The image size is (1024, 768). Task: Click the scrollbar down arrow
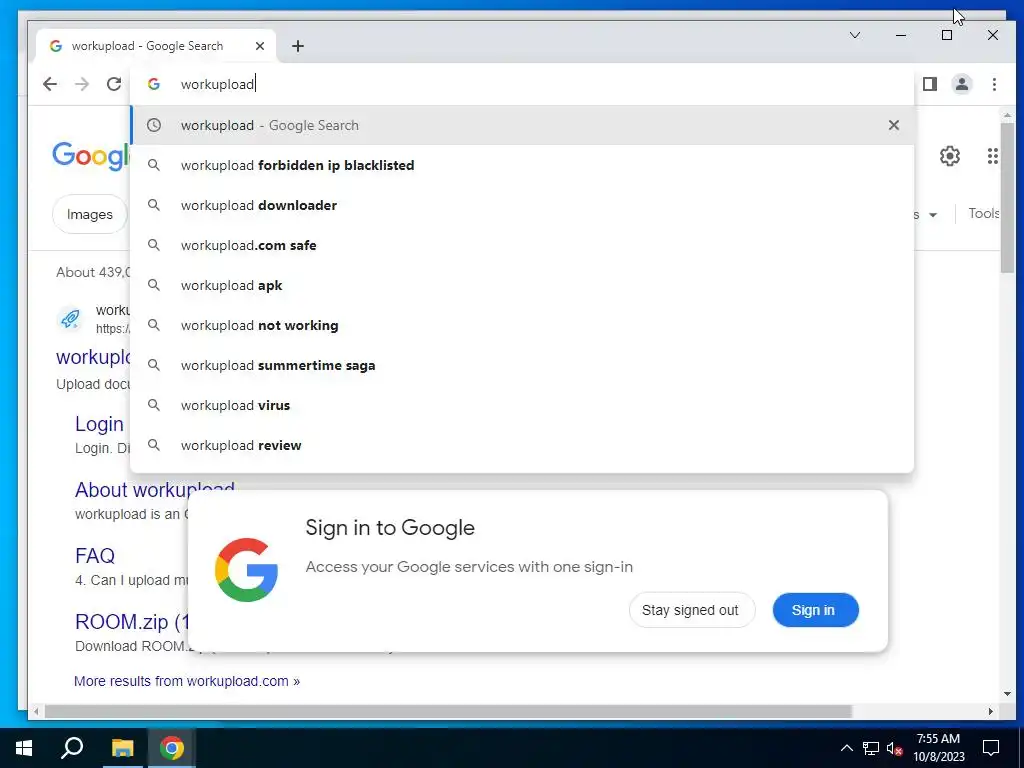click(1007, 694)
